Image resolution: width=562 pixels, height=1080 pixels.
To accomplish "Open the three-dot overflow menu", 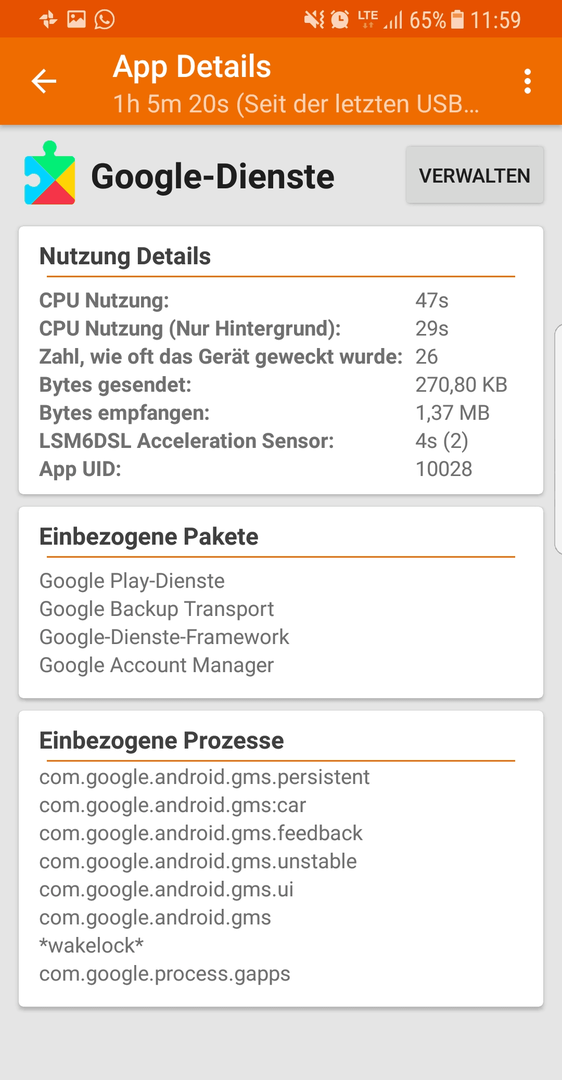I will pyautogui.click(x=527, y=81).
